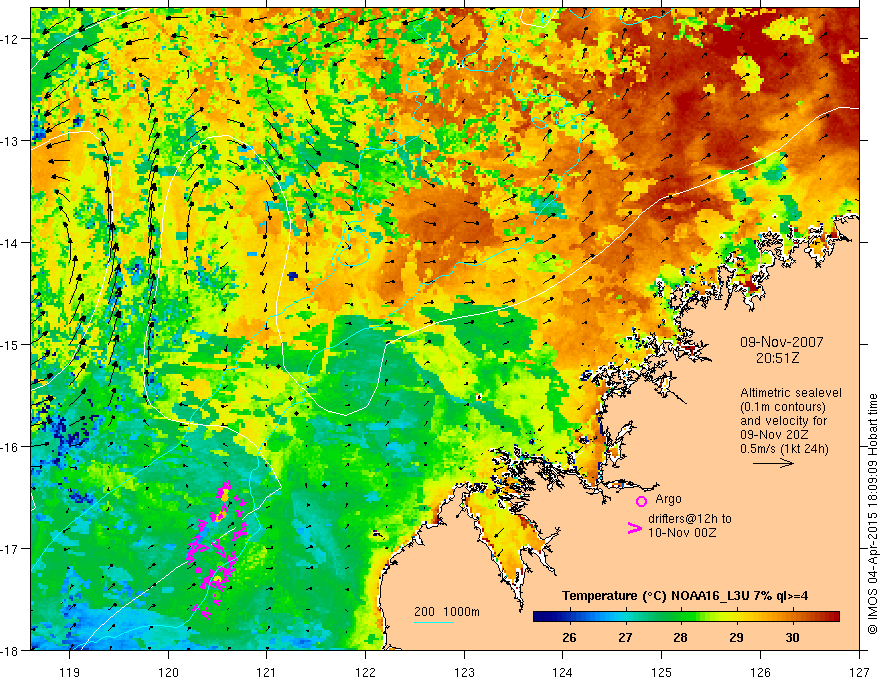This screenshot has height=680, width=880.
Task: Click the temperature colorbar gradient
Action: click(686, 616)
